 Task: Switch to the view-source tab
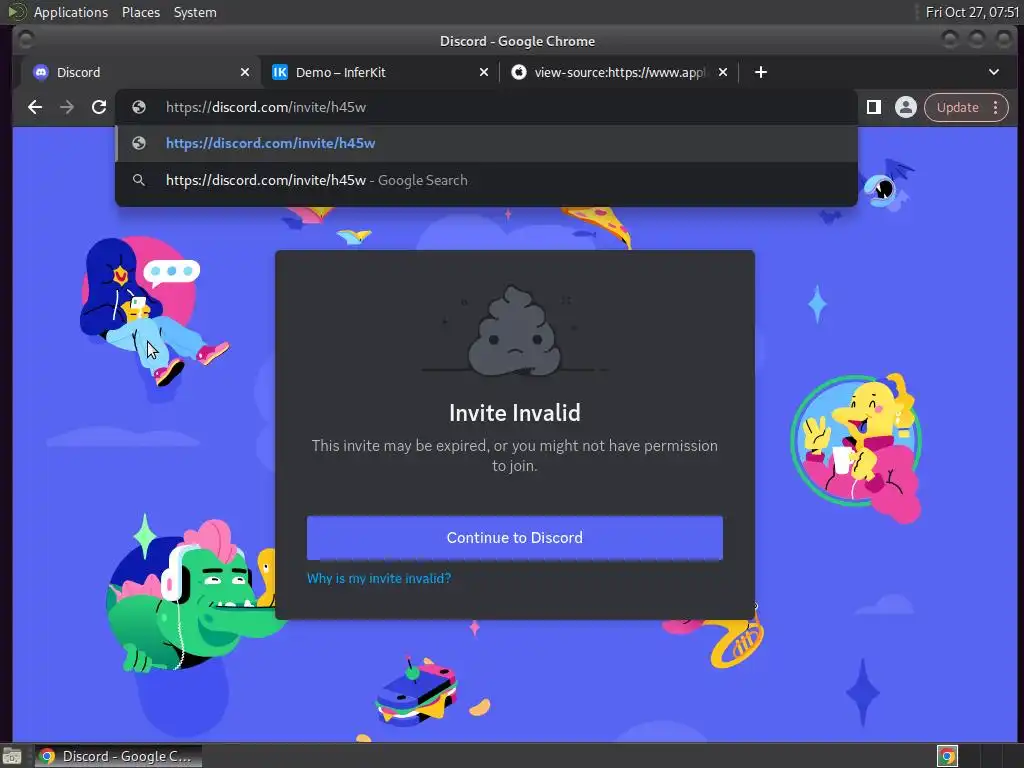pyautogui.click(x=619, y=72)
